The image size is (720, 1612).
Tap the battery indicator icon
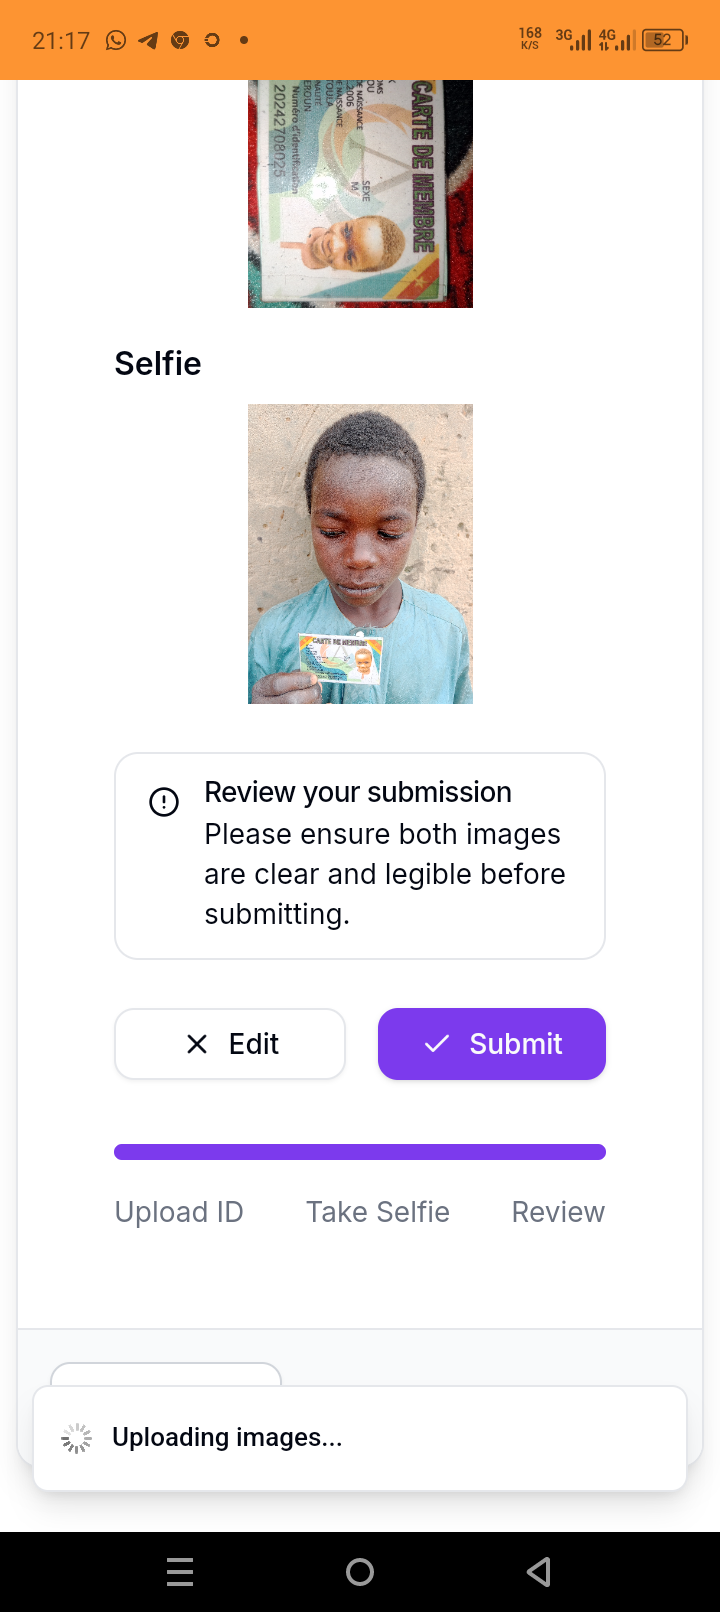click(x=664, y=40)
